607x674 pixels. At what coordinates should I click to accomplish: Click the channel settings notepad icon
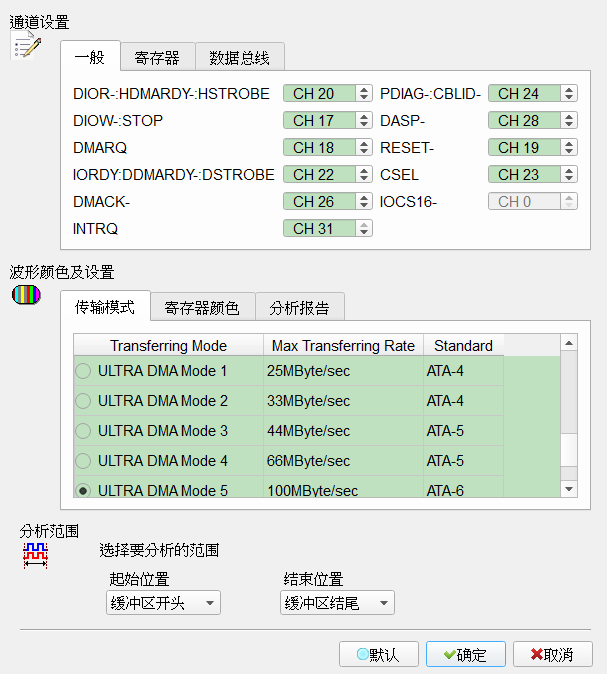(26, 46)
